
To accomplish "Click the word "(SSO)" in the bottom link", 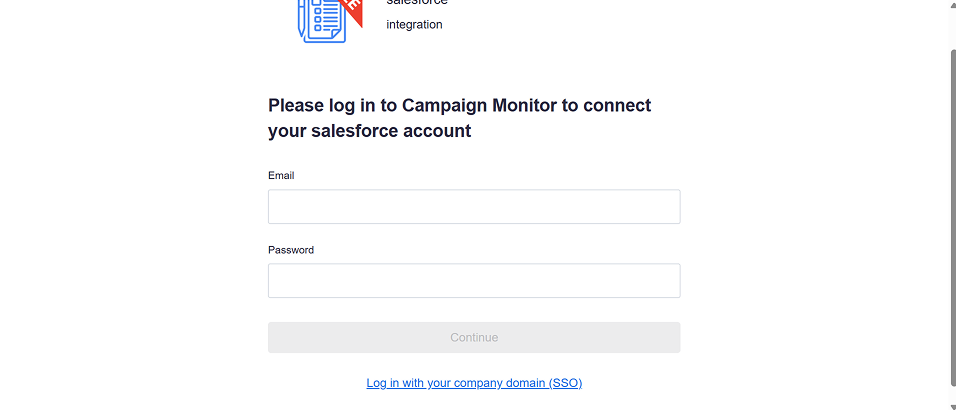I will (565, 383).
